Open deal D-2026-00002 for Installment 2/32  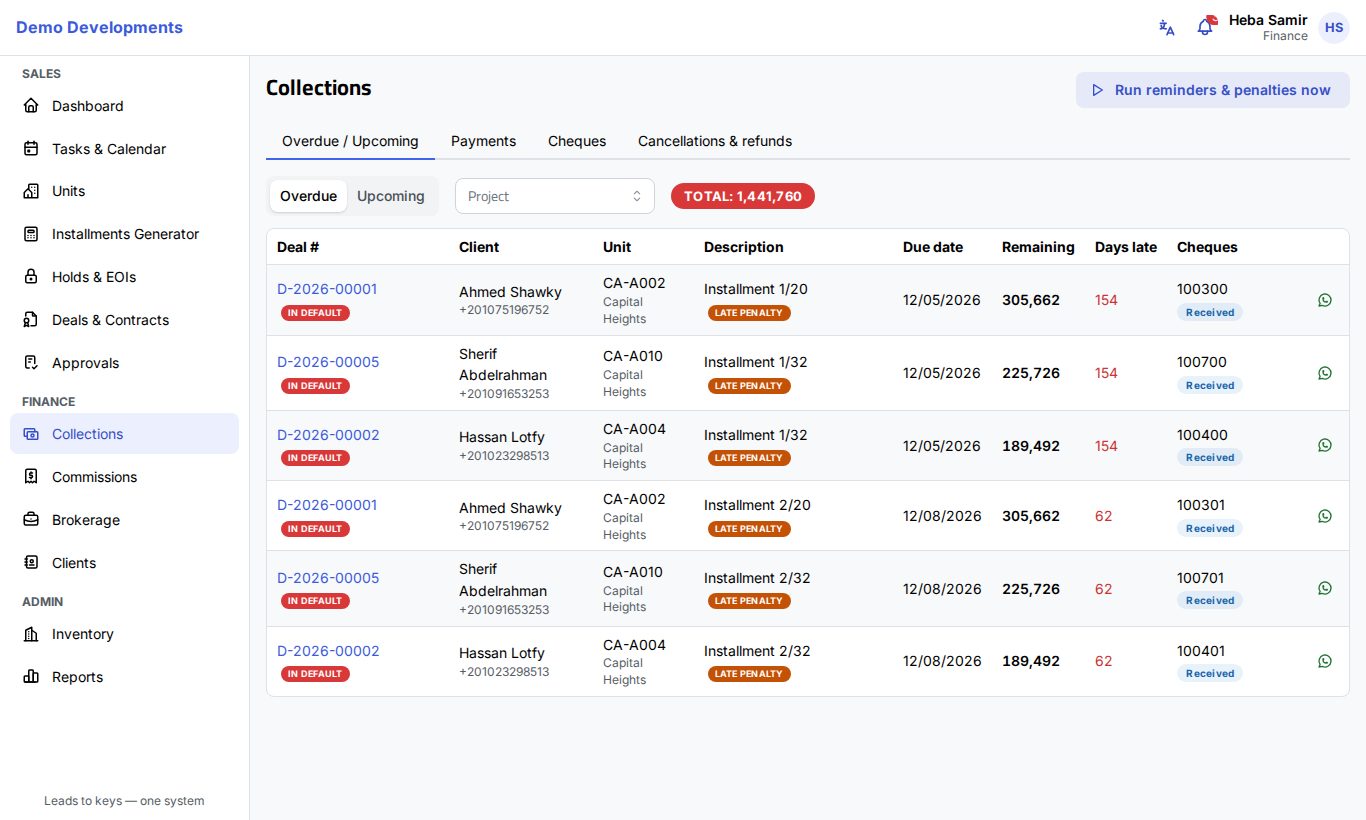point(328,651)
